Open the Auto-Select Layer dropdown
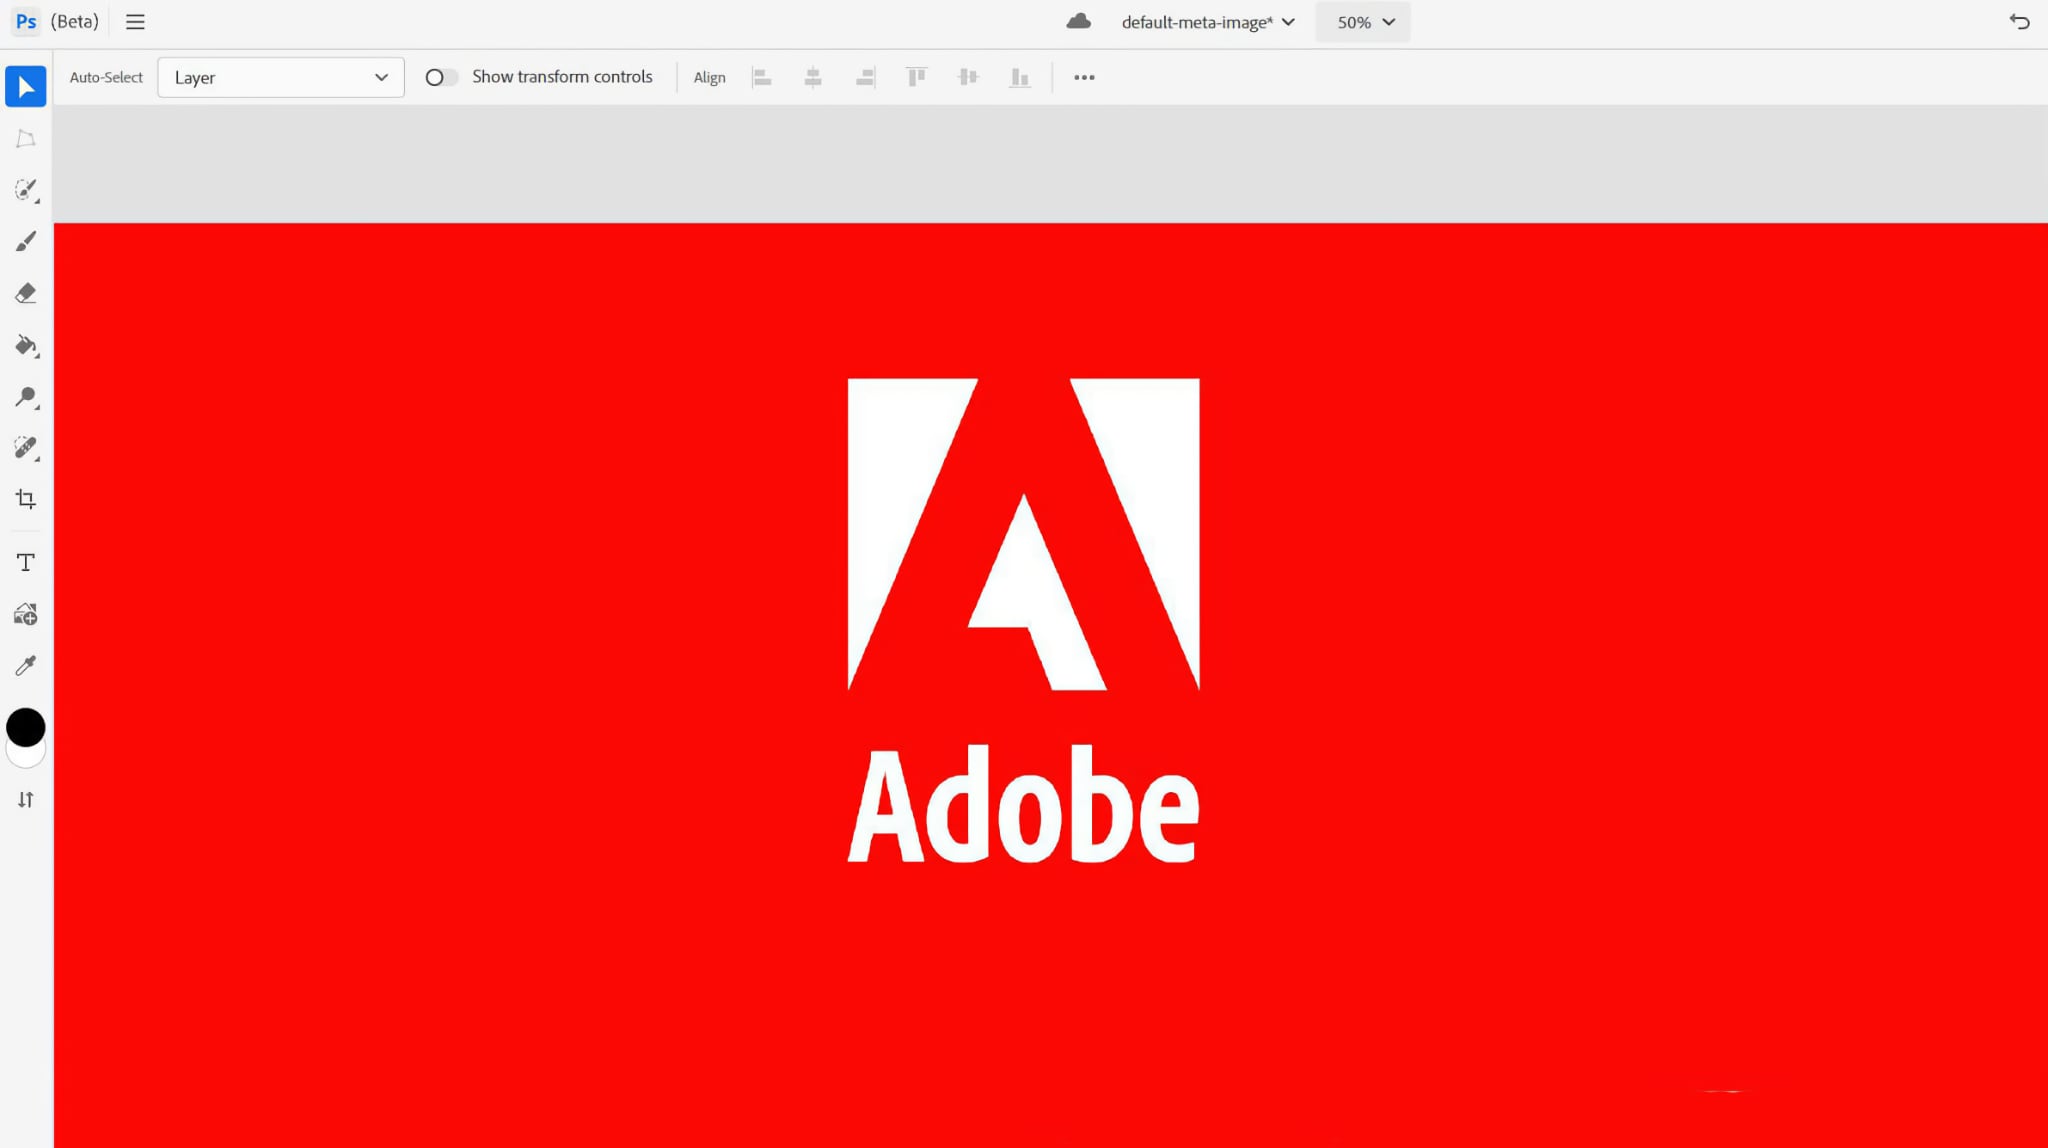The height and width of the screenshot is (1148, 2048). [x=281, y=77]
